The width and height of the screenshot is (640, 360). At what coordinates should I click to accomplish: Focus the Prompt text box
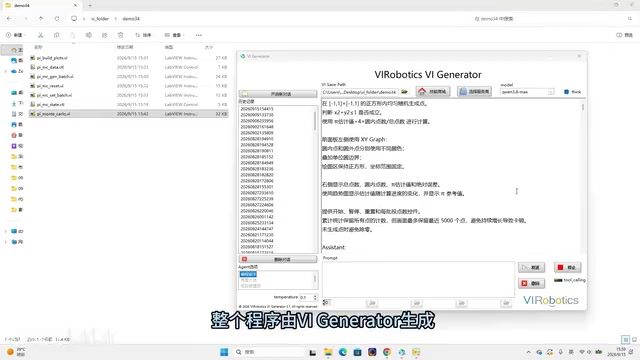click(x=418, y=280)
